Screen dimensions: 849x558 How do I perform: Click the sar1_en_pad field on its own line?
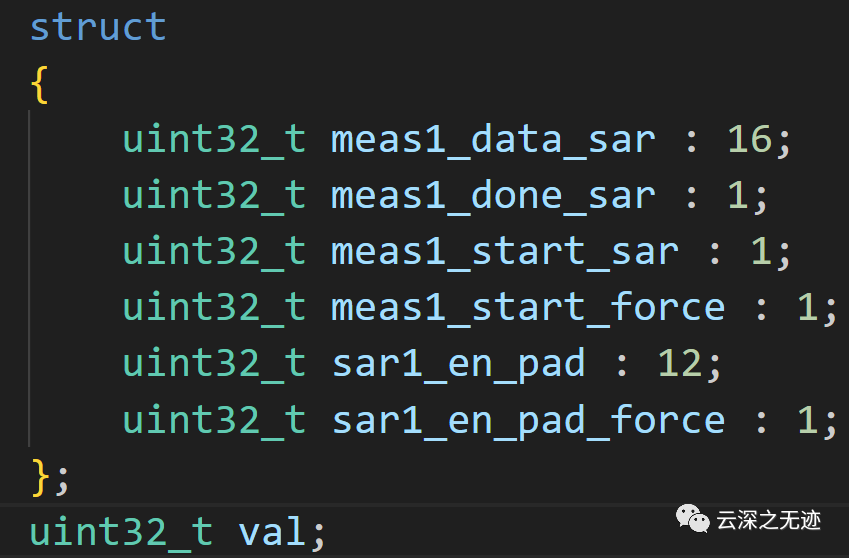click(458, 364)
